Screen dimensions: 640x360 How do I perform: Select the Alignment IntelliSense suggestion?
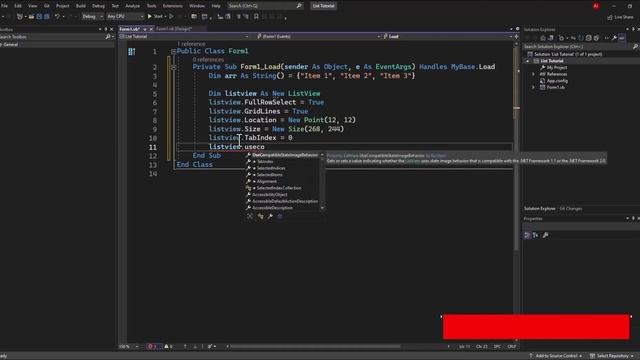[267, 181]
